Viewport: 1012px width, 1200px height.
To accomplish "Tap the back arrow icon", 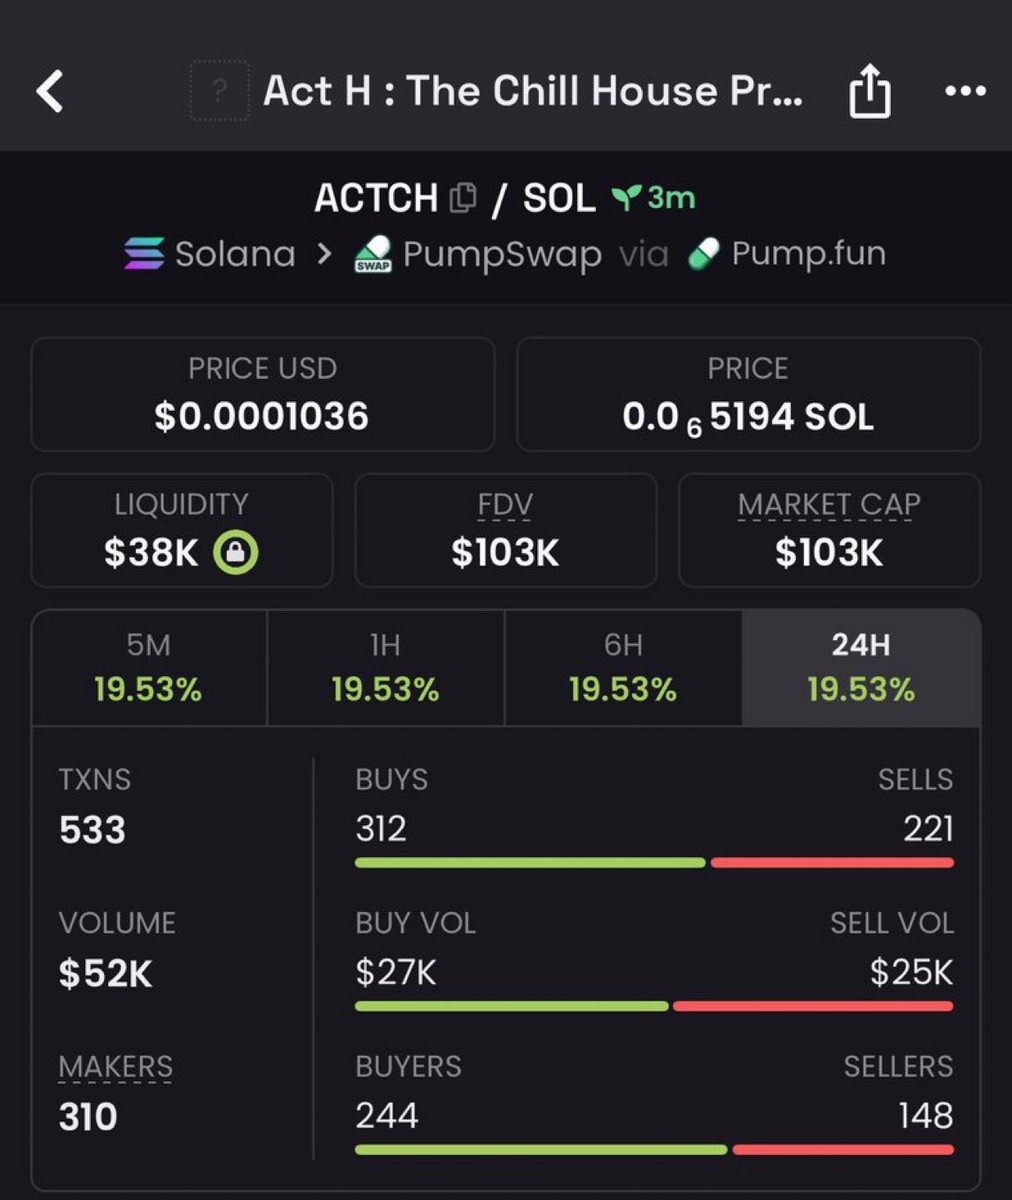I will point(50,92).
